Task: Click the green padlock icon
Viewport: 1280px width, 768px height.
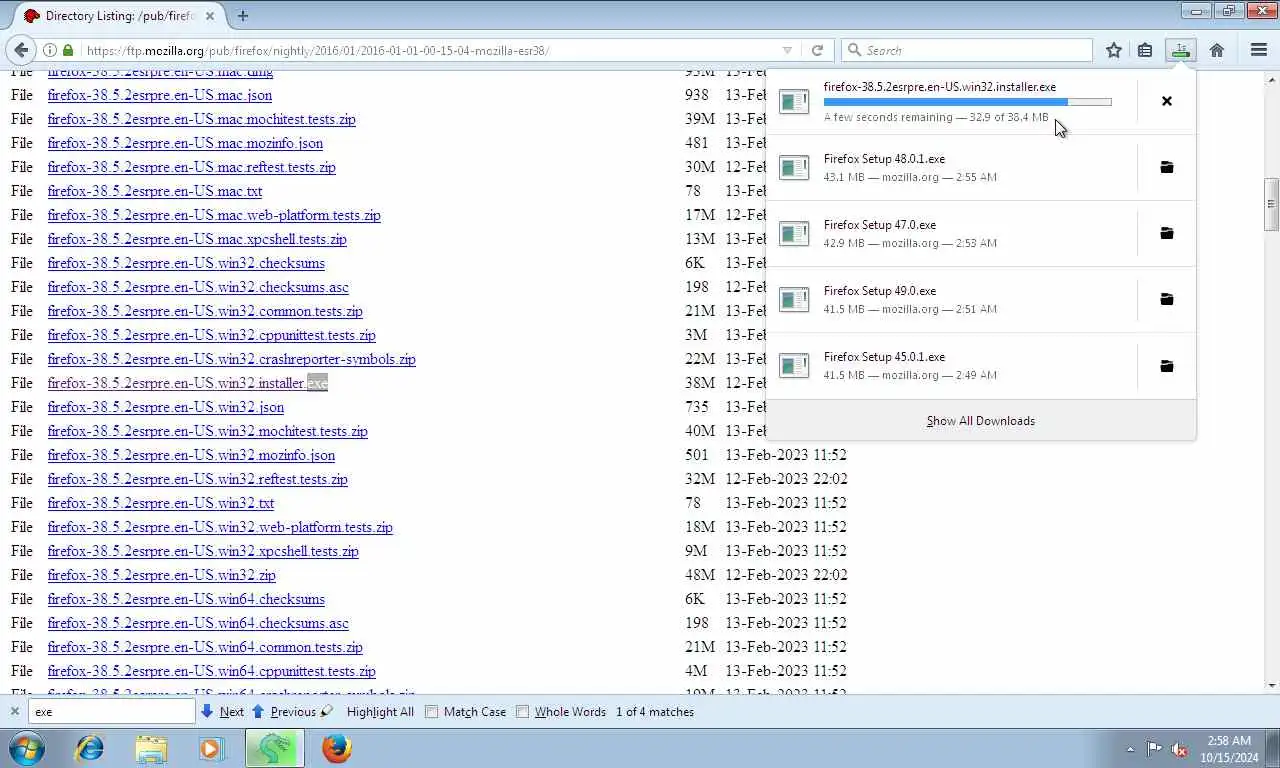Action: 68,50
